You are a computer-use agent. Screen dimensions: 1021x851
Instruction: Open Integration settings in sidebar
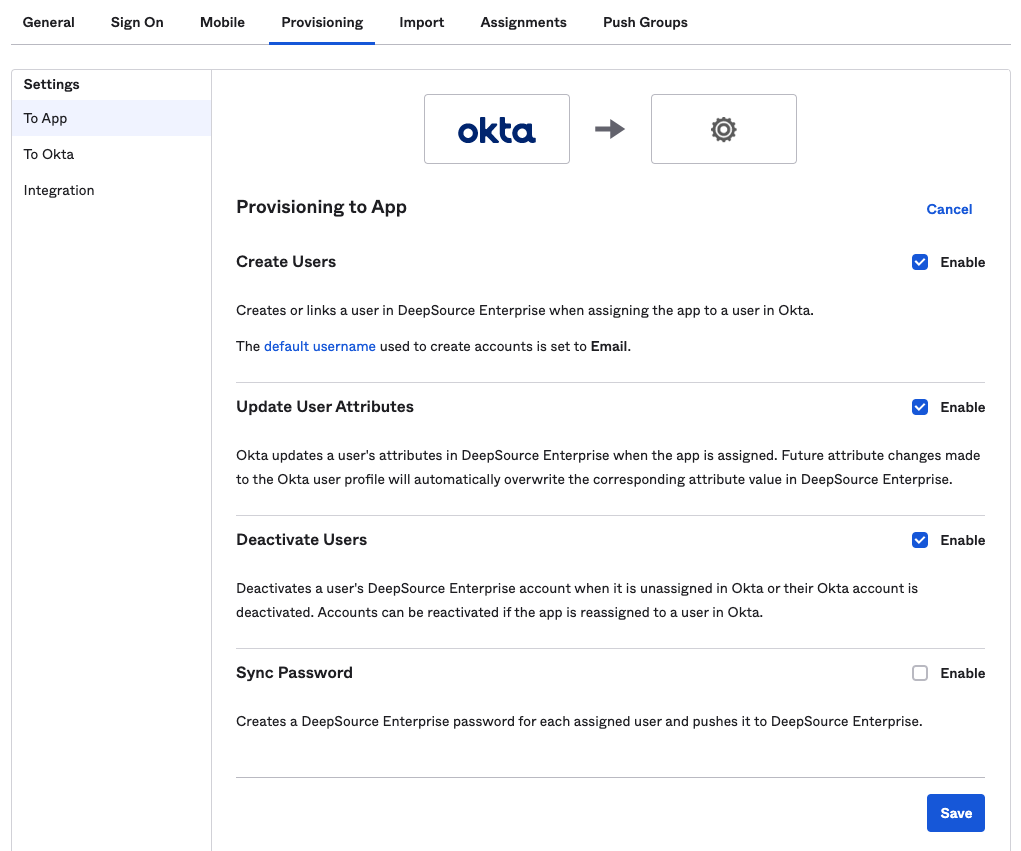[x=111, y=190]
